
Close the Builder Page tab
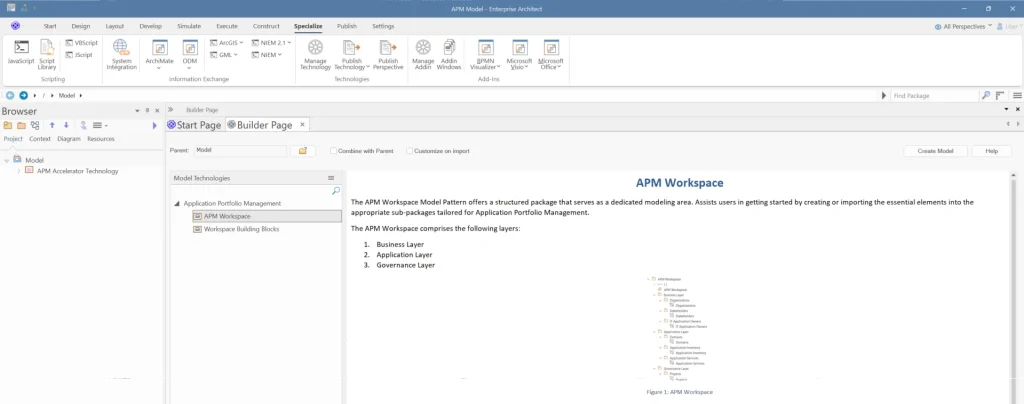(x=302, y=124)
